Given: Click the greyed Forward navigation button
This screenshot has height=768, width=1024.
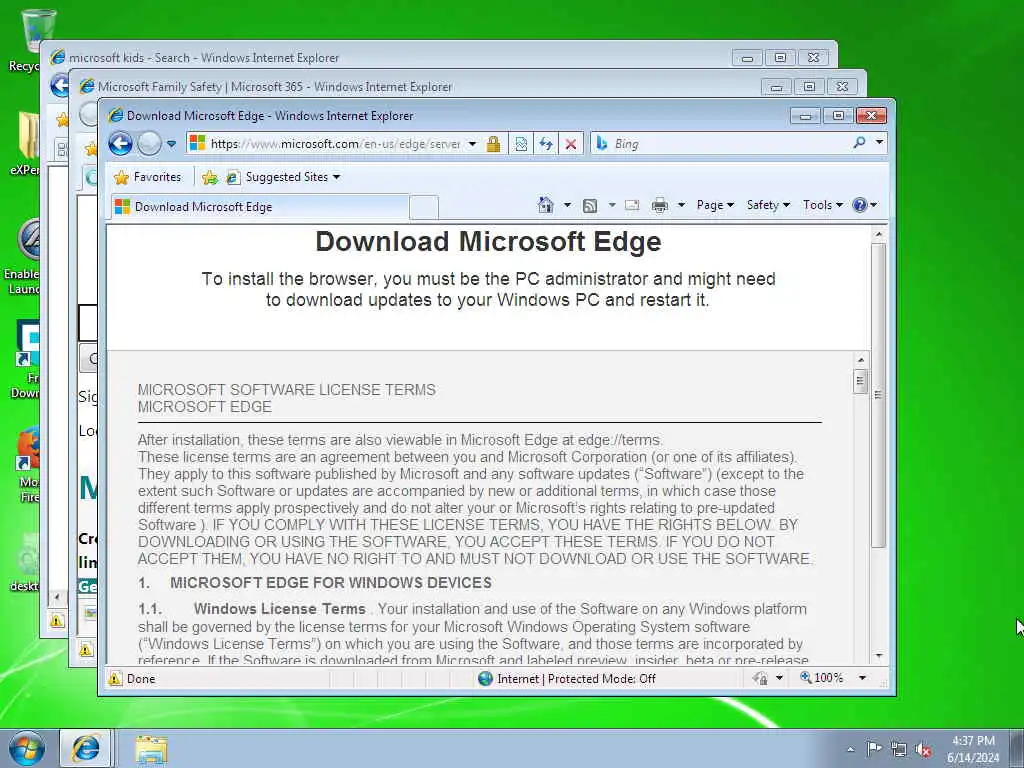Looking at the screenshot, I should tap(149, 144).
